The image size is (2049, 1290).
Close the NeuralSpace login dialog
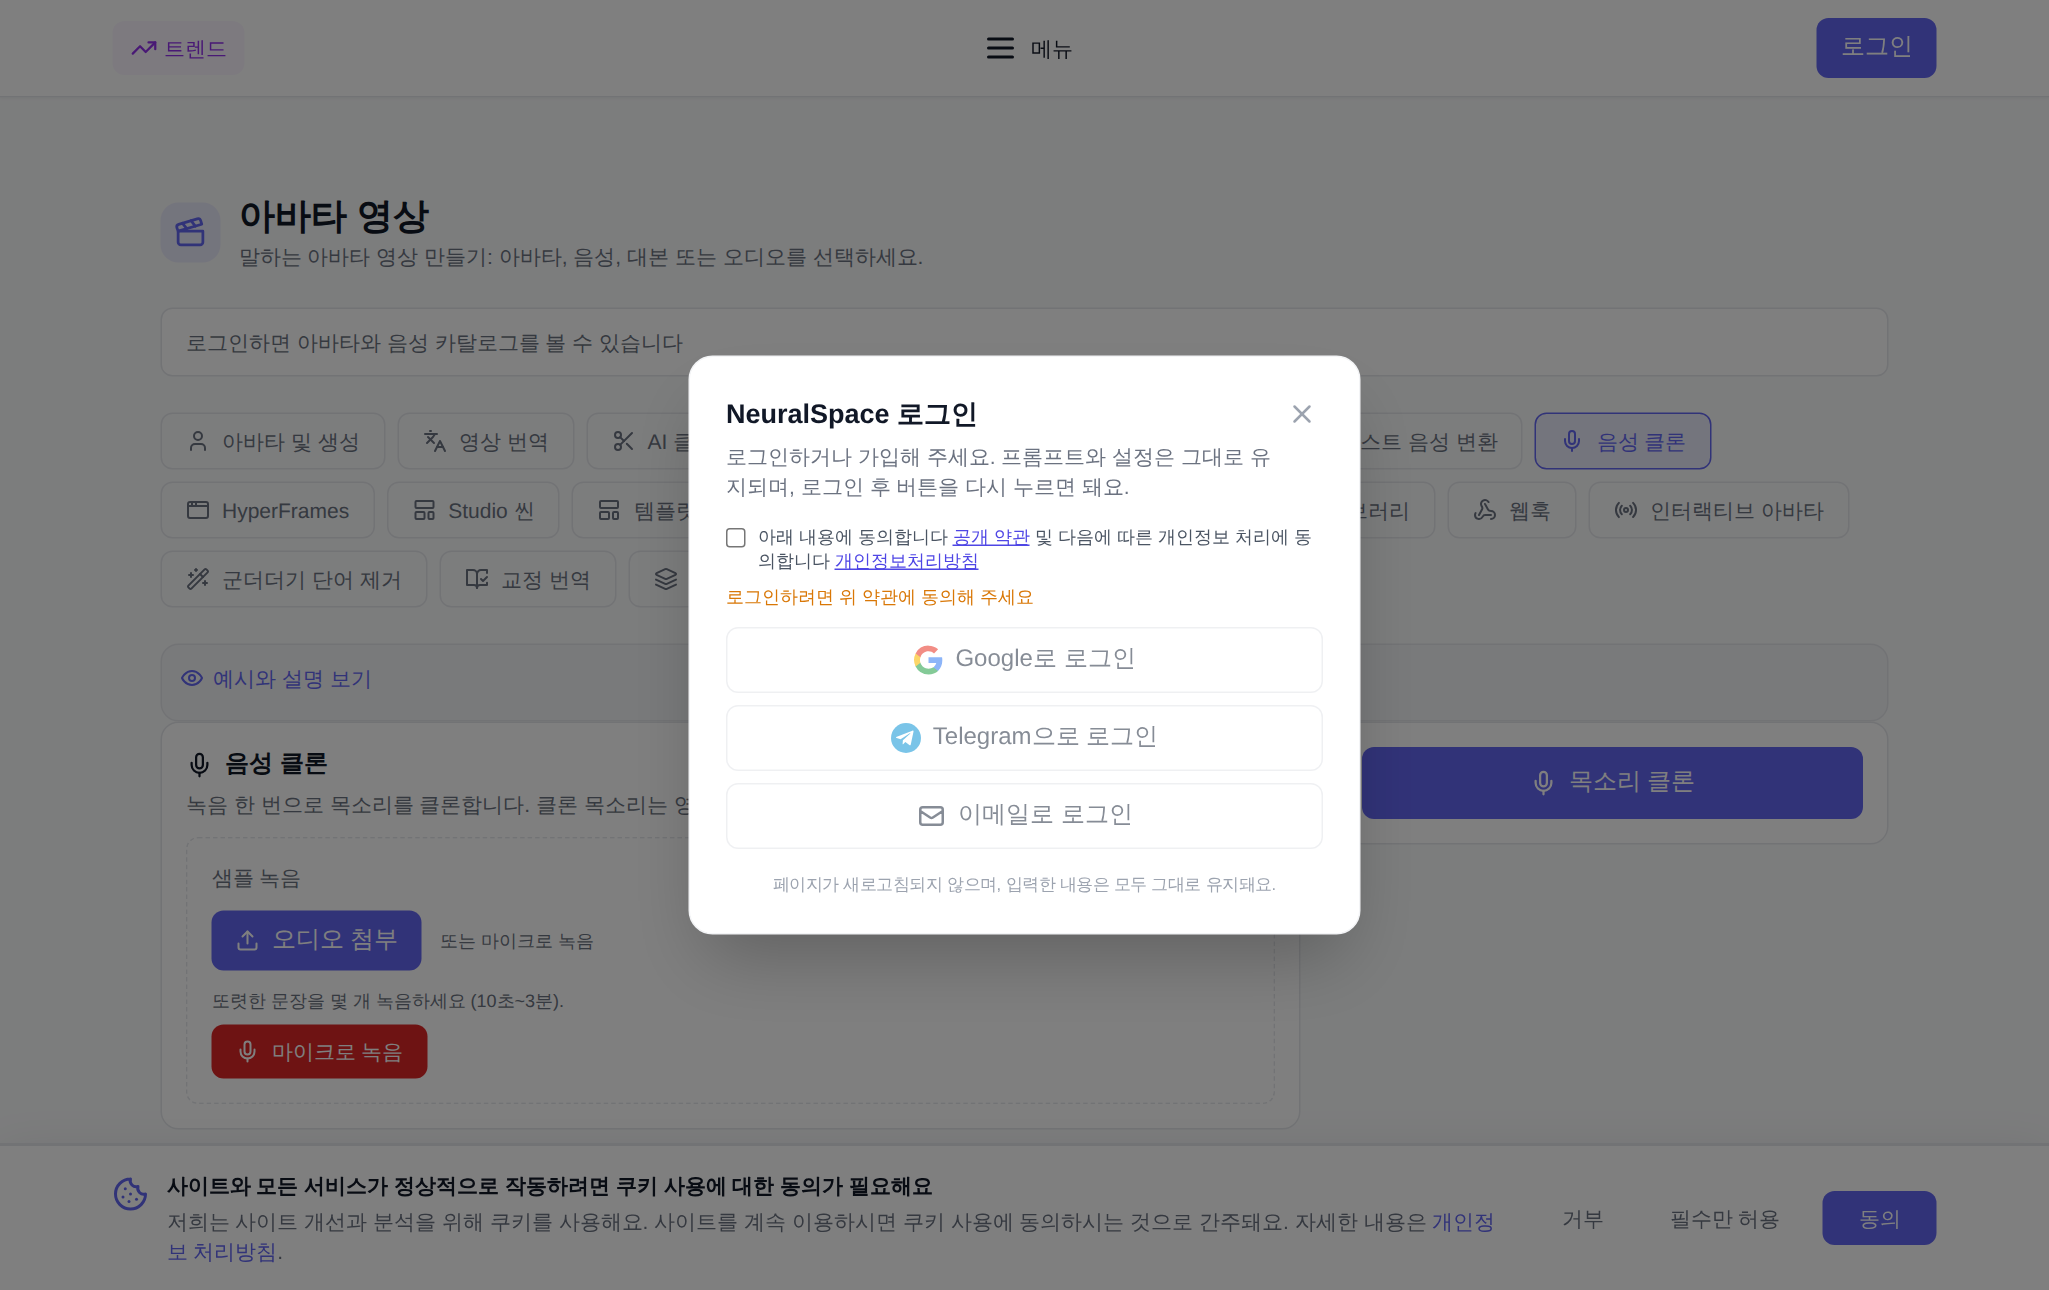pyautogui.click(x=1301, y=414)
